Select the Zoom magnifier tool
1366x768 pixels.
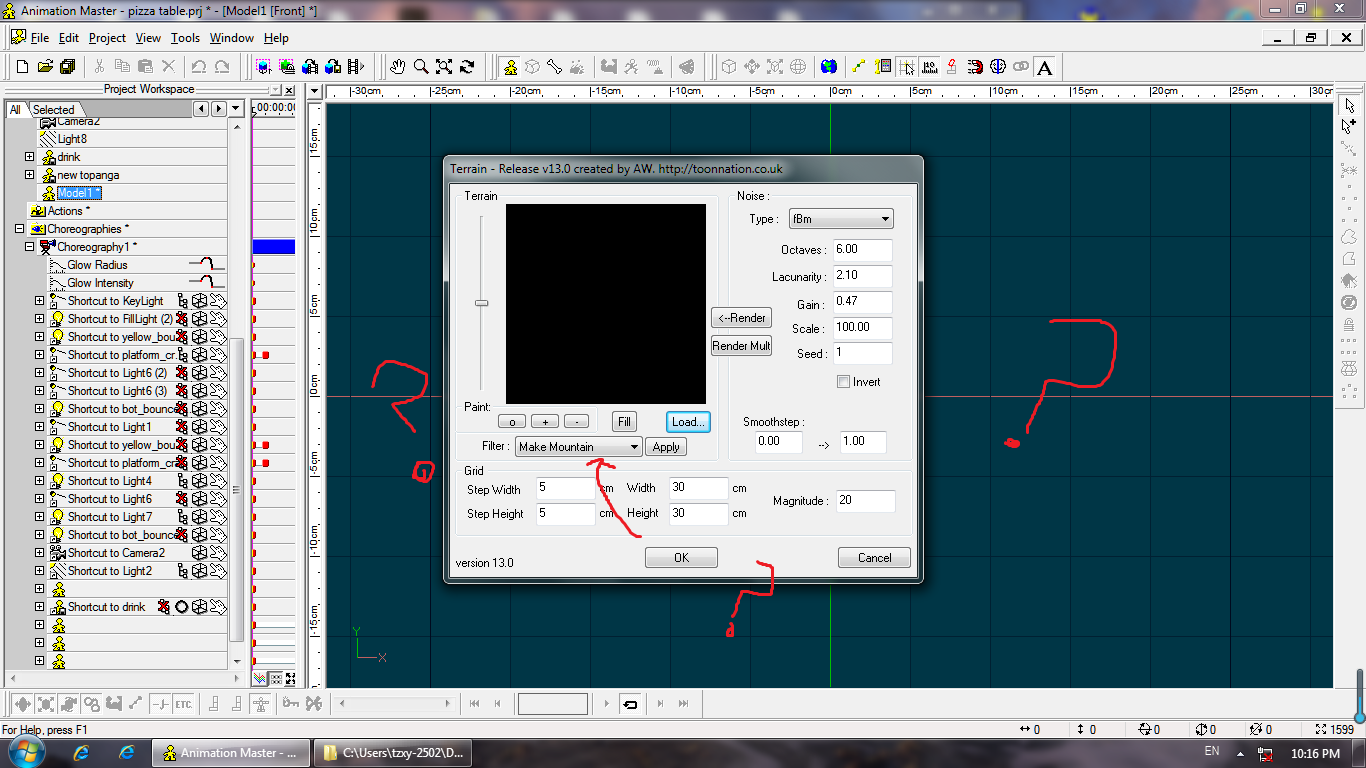(x=421, y=67)
